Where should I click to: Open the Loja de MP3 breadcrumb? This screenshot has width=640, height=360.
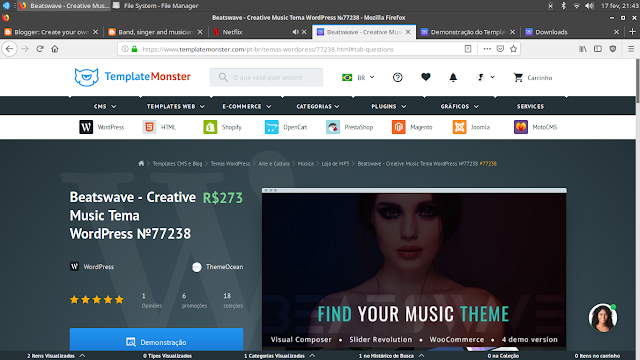click(335, 163)
